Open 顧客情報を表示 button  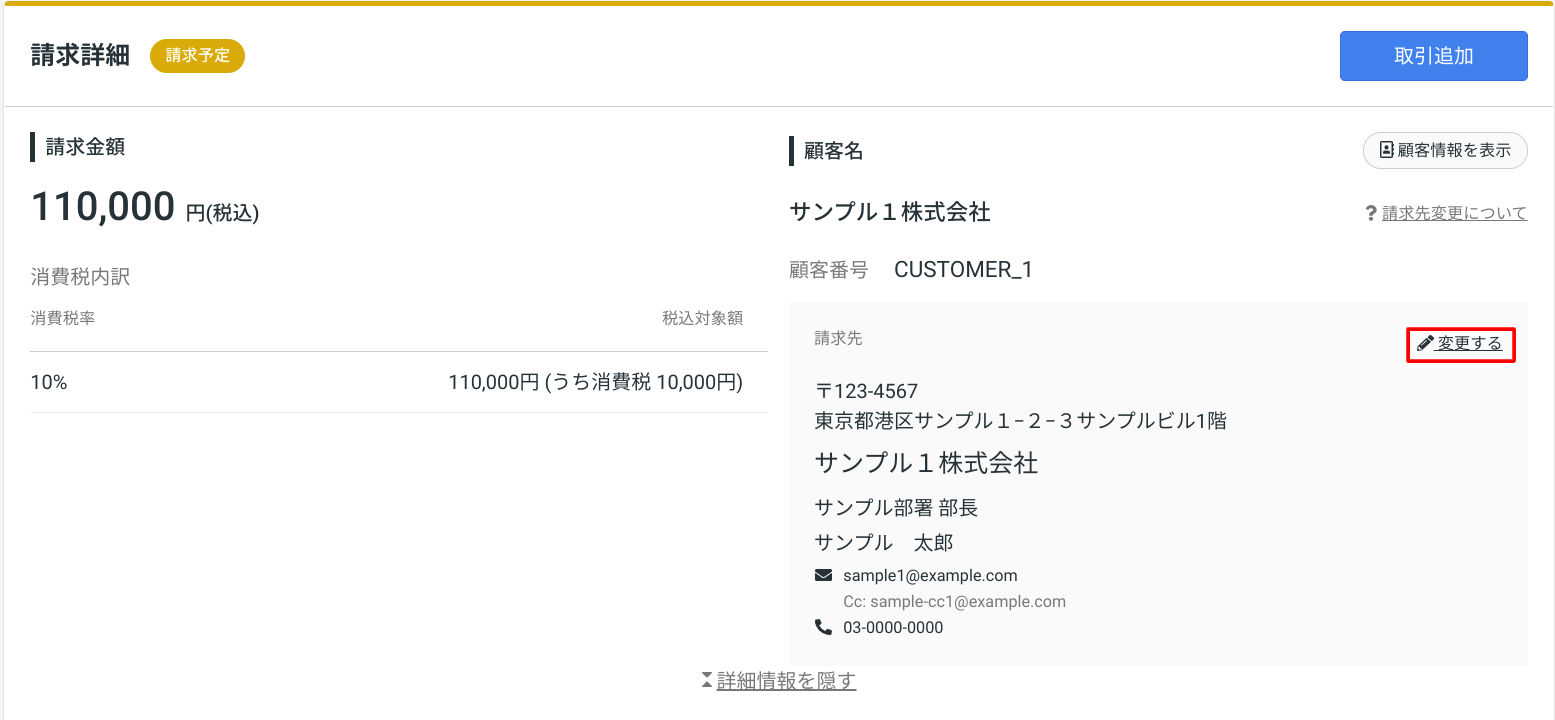1445,150
